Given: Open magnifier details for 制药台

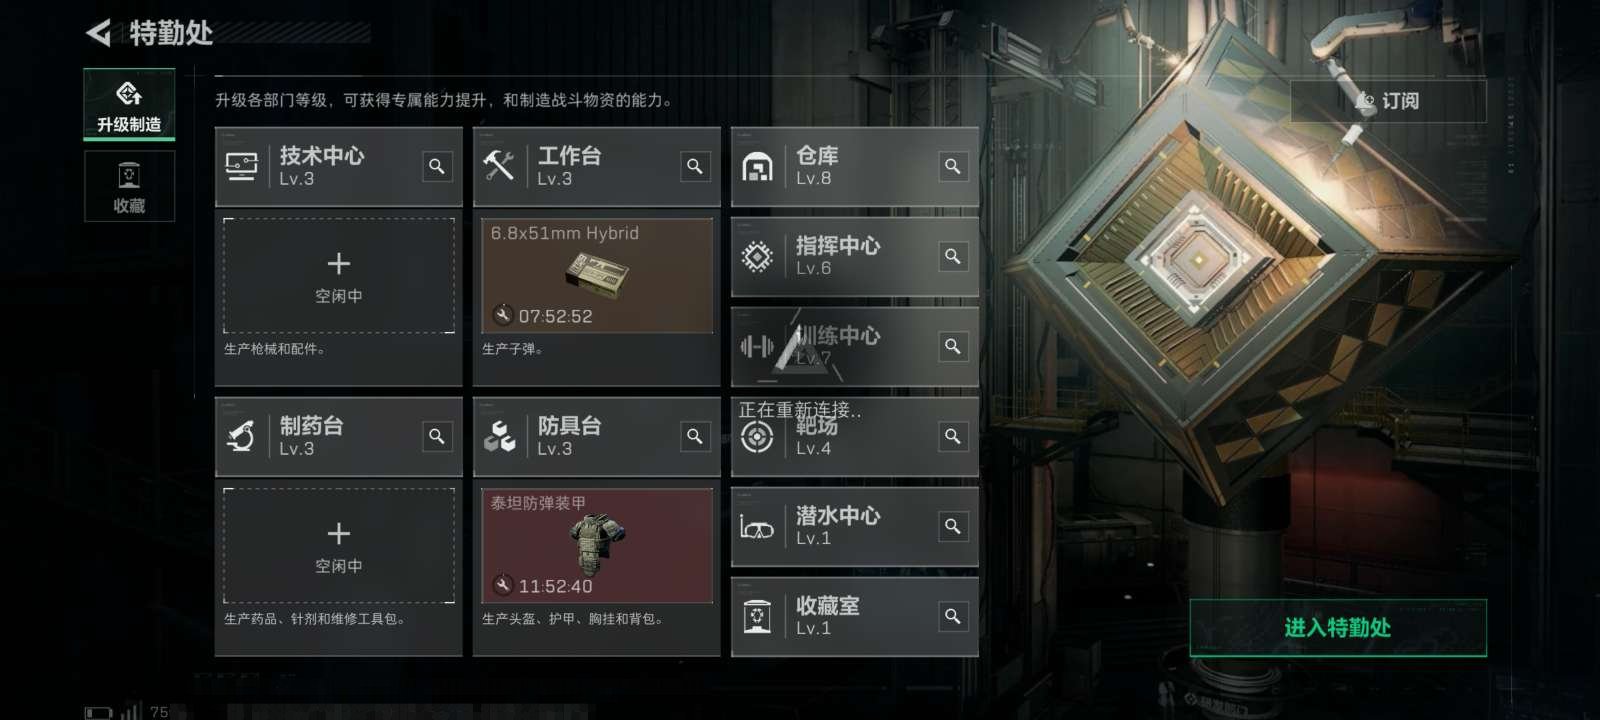Looking at the screenshot, I should coord(437,436).
